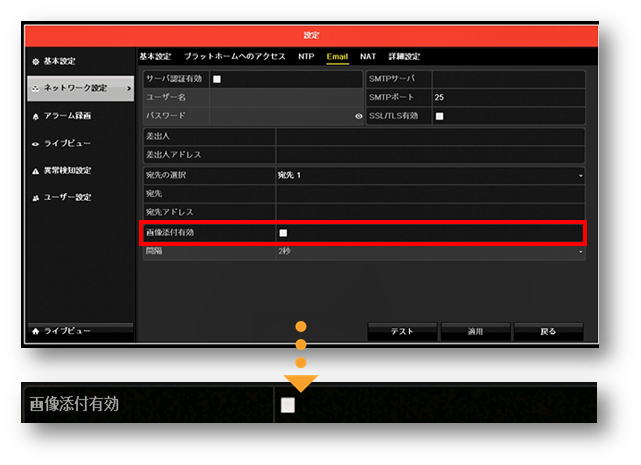Click the 差出人アドレス input field
This screenshot has width=641, height=465.
(430, 155)
